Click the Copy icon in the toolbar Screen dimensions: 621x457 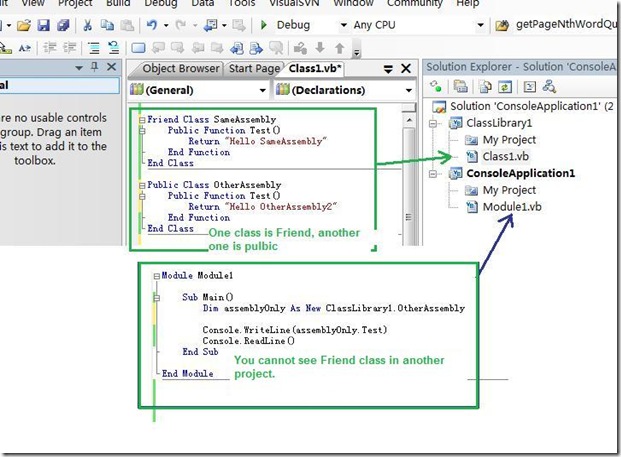coord(107,25)
